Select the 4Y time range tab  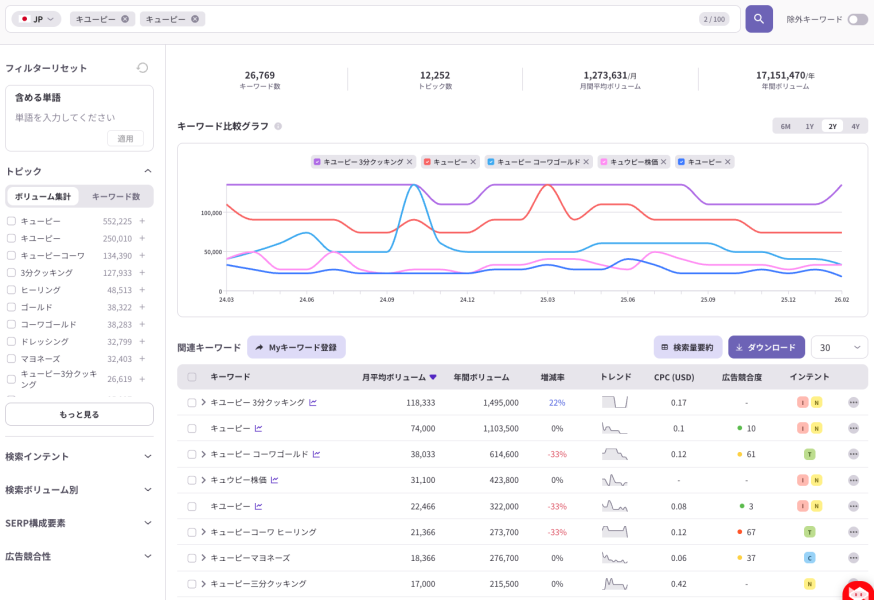855,126
